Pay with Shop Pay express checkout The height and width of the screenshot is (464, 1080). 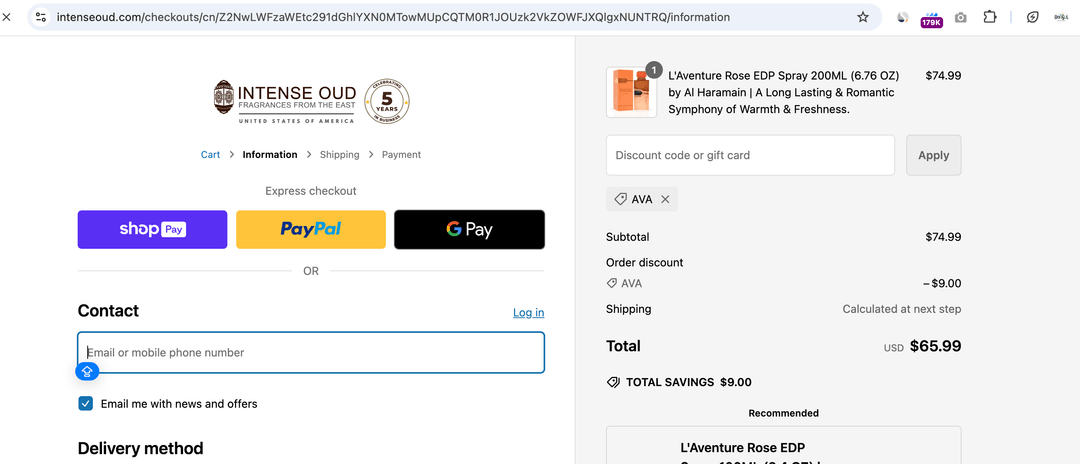(x=152, y=229)
